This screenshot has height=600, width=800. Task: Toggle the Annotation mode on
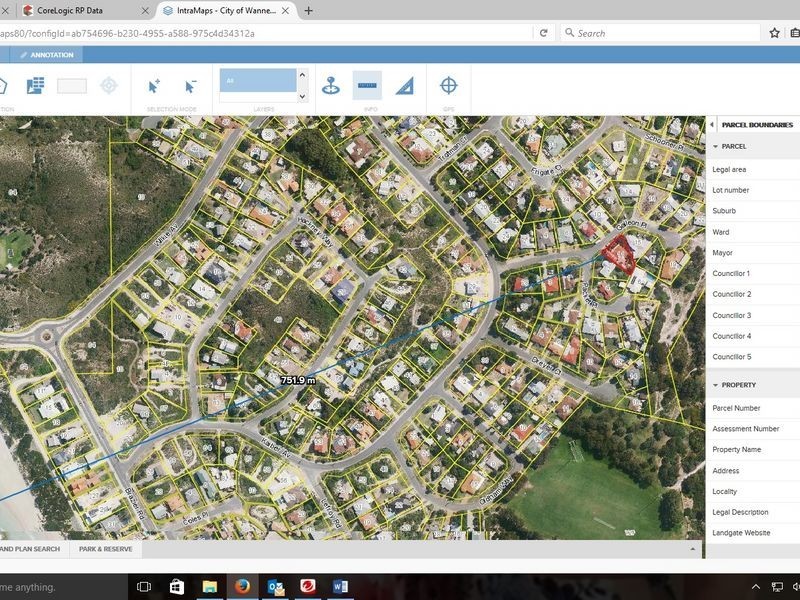click(x=52, y=55)
